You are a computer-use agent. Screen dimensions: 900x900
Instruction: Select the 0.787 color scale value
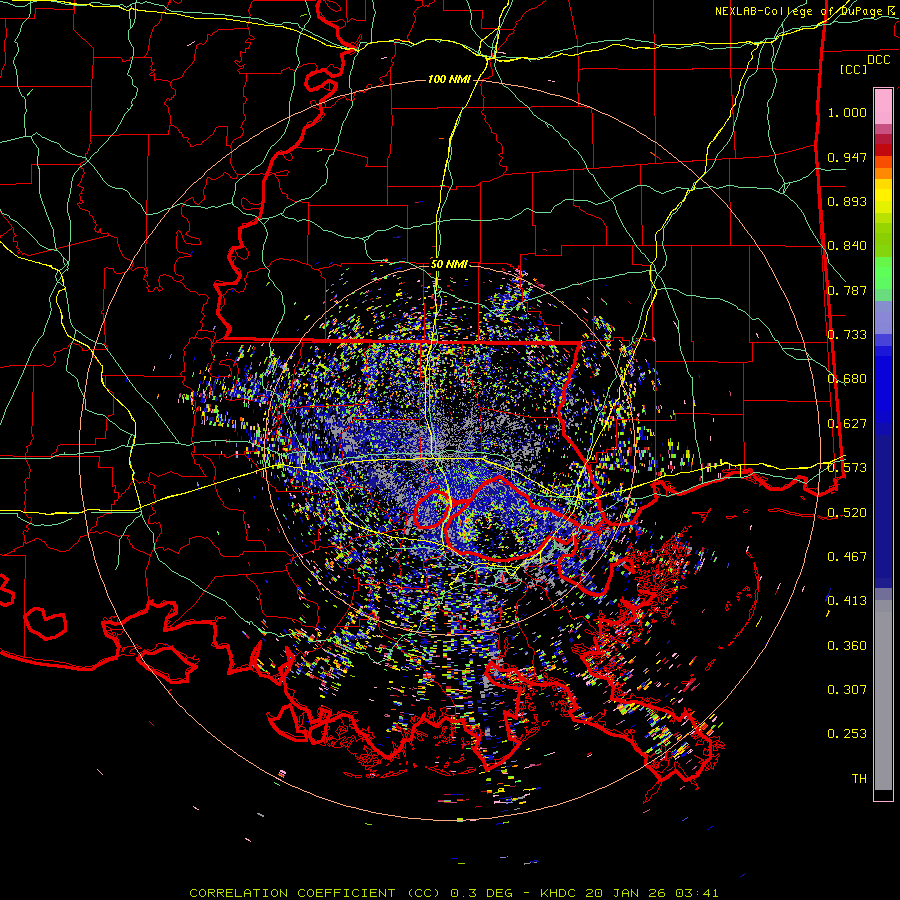coord(847,290)
